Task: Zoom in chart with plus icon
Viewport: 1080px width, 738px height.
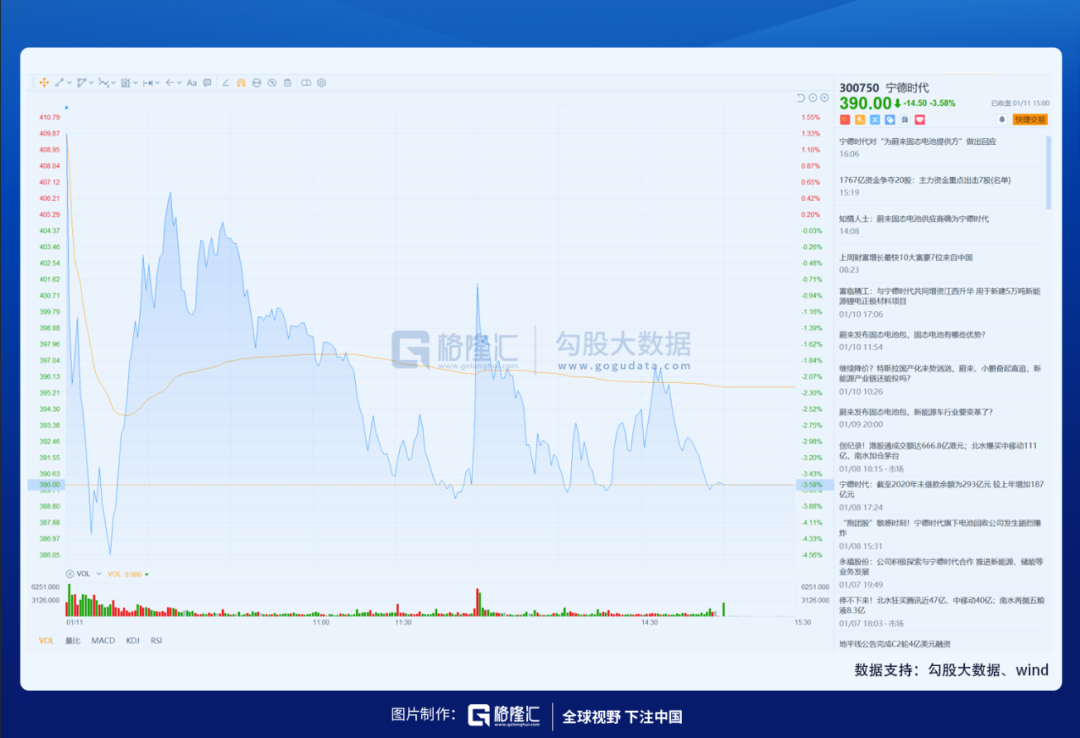Action: coord(824,98)
